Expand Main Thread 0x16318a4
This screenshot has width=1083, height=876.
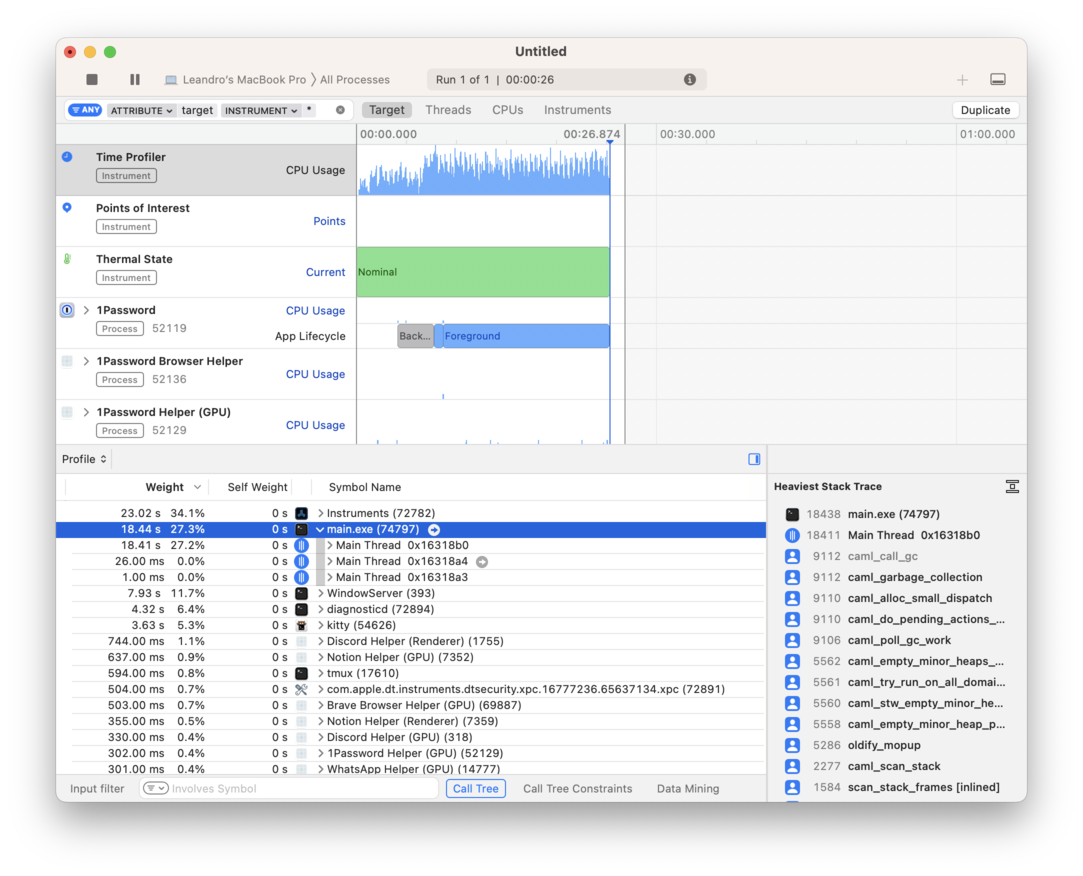point(330,562)
